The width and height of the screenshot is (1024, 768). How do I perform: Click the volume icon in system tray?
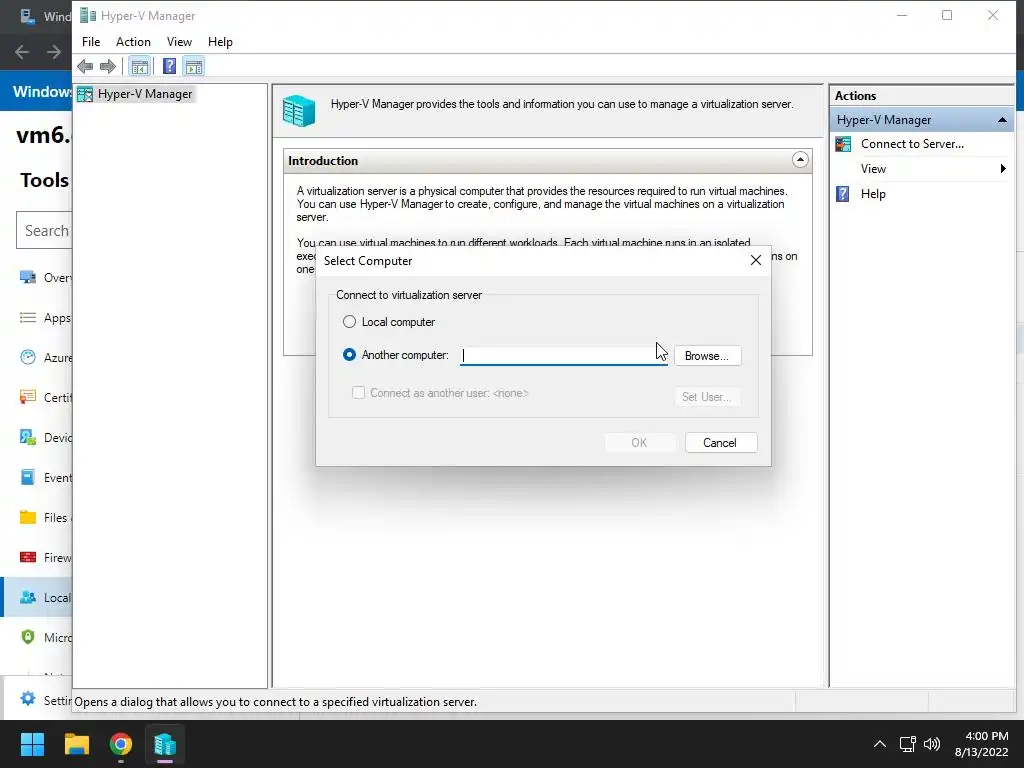932,744
